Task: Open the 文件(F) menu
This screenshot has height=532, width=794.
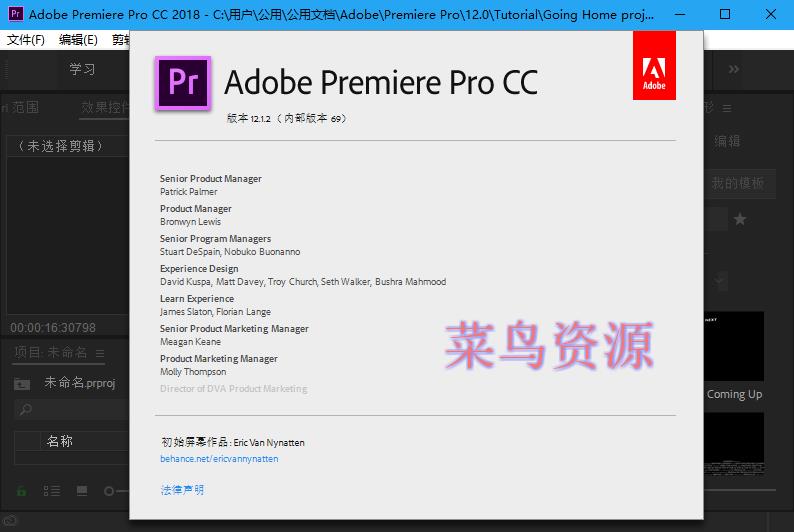Action: click(25, 39)
